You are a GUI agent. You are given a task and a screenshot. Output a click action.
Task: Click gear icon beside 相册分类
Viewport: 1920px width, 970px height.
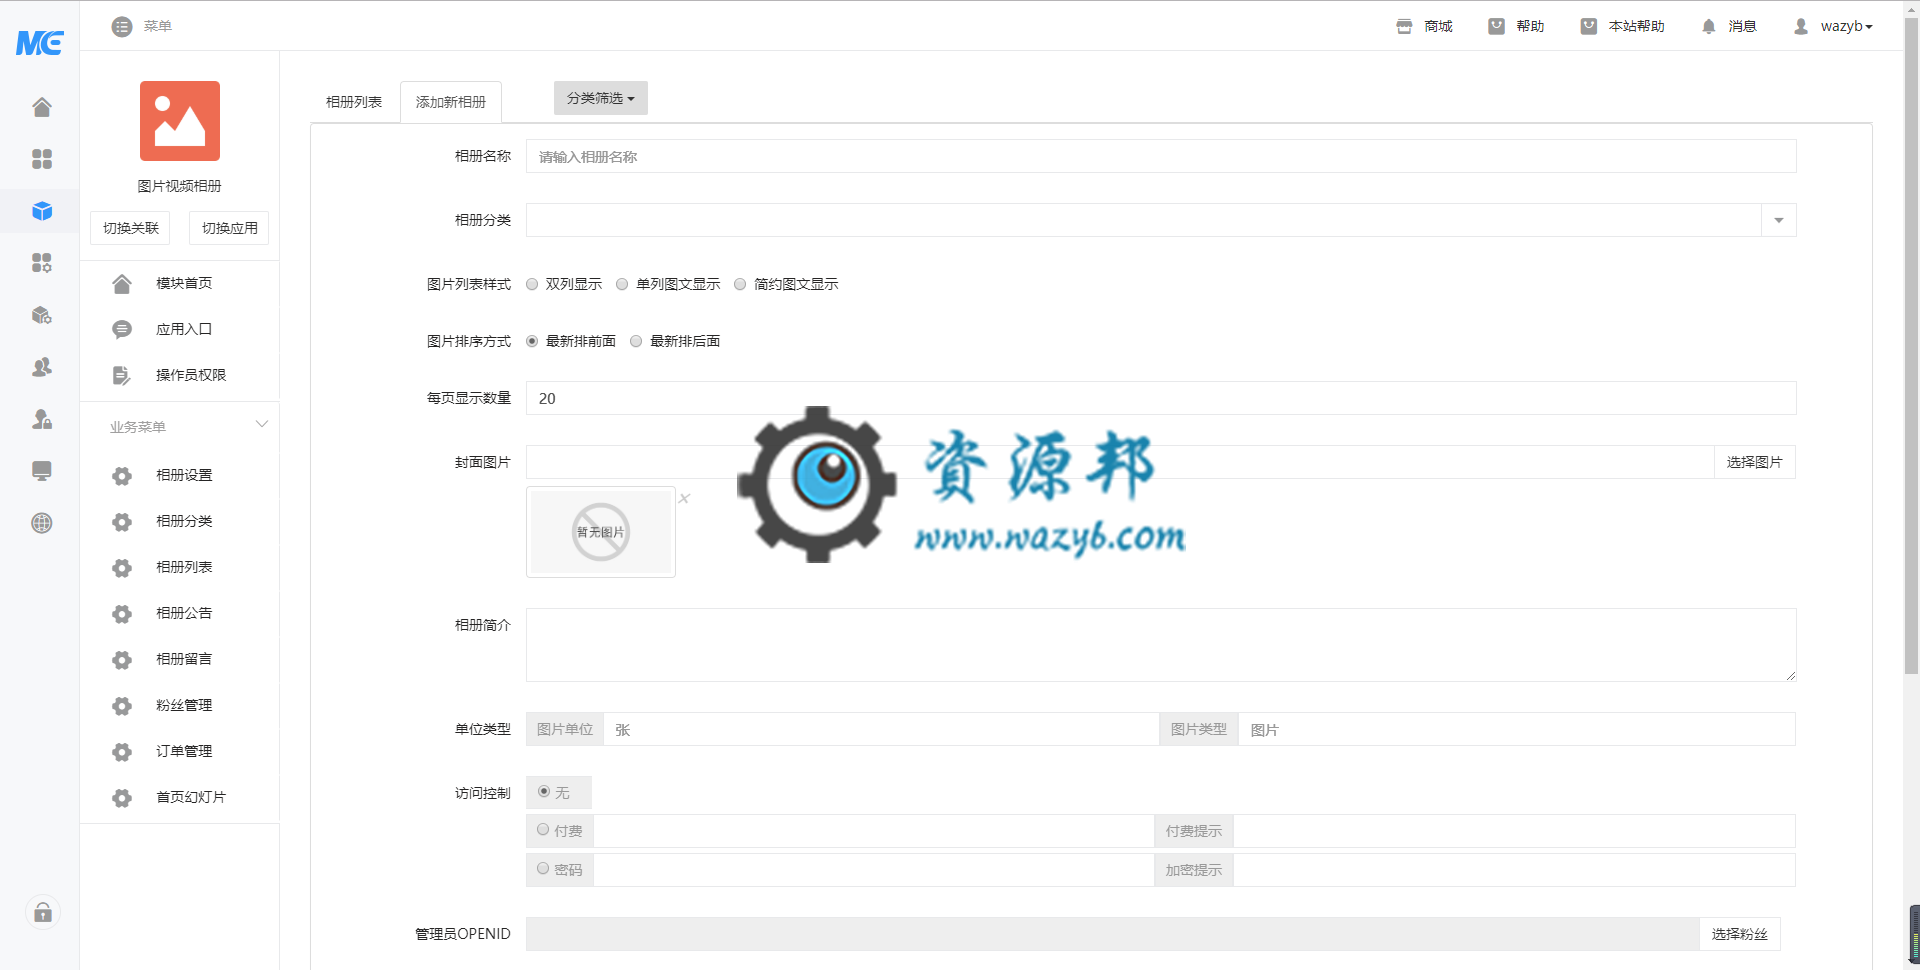(122, 522)
